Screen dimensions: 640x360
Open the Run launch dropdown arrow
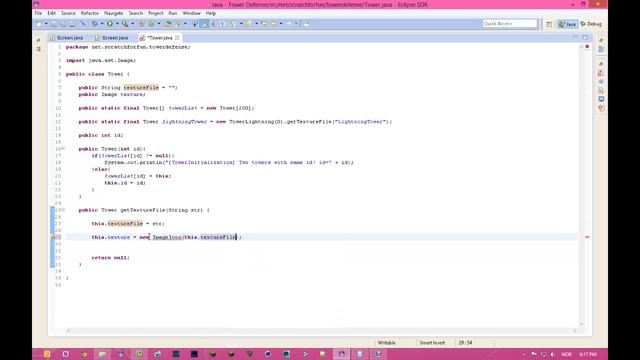(118, 24)
